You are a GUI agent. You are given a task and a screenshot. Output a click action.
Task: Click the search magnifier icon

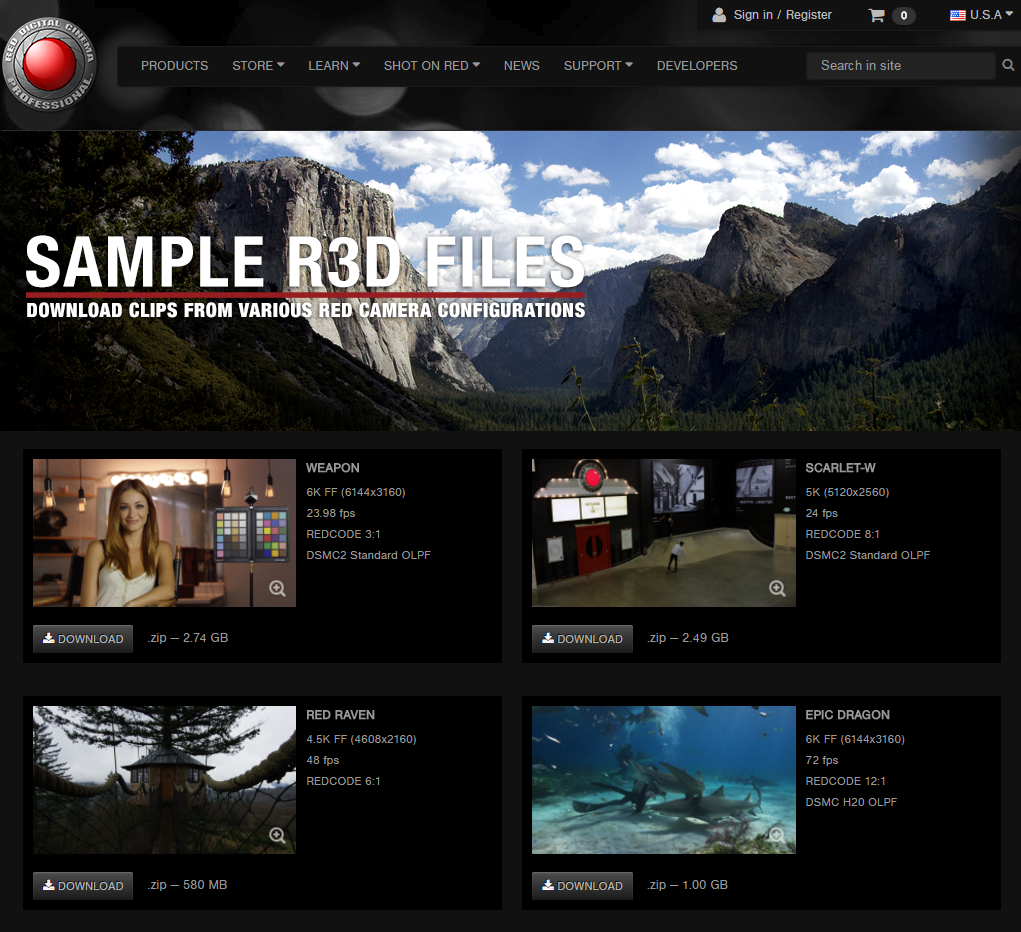coord(1008,66)
